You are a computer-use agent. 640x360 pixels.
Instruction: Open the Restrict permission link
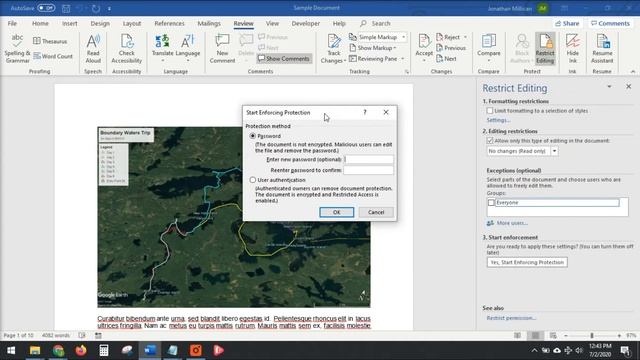pyautogui.click(x=511, y=318)
